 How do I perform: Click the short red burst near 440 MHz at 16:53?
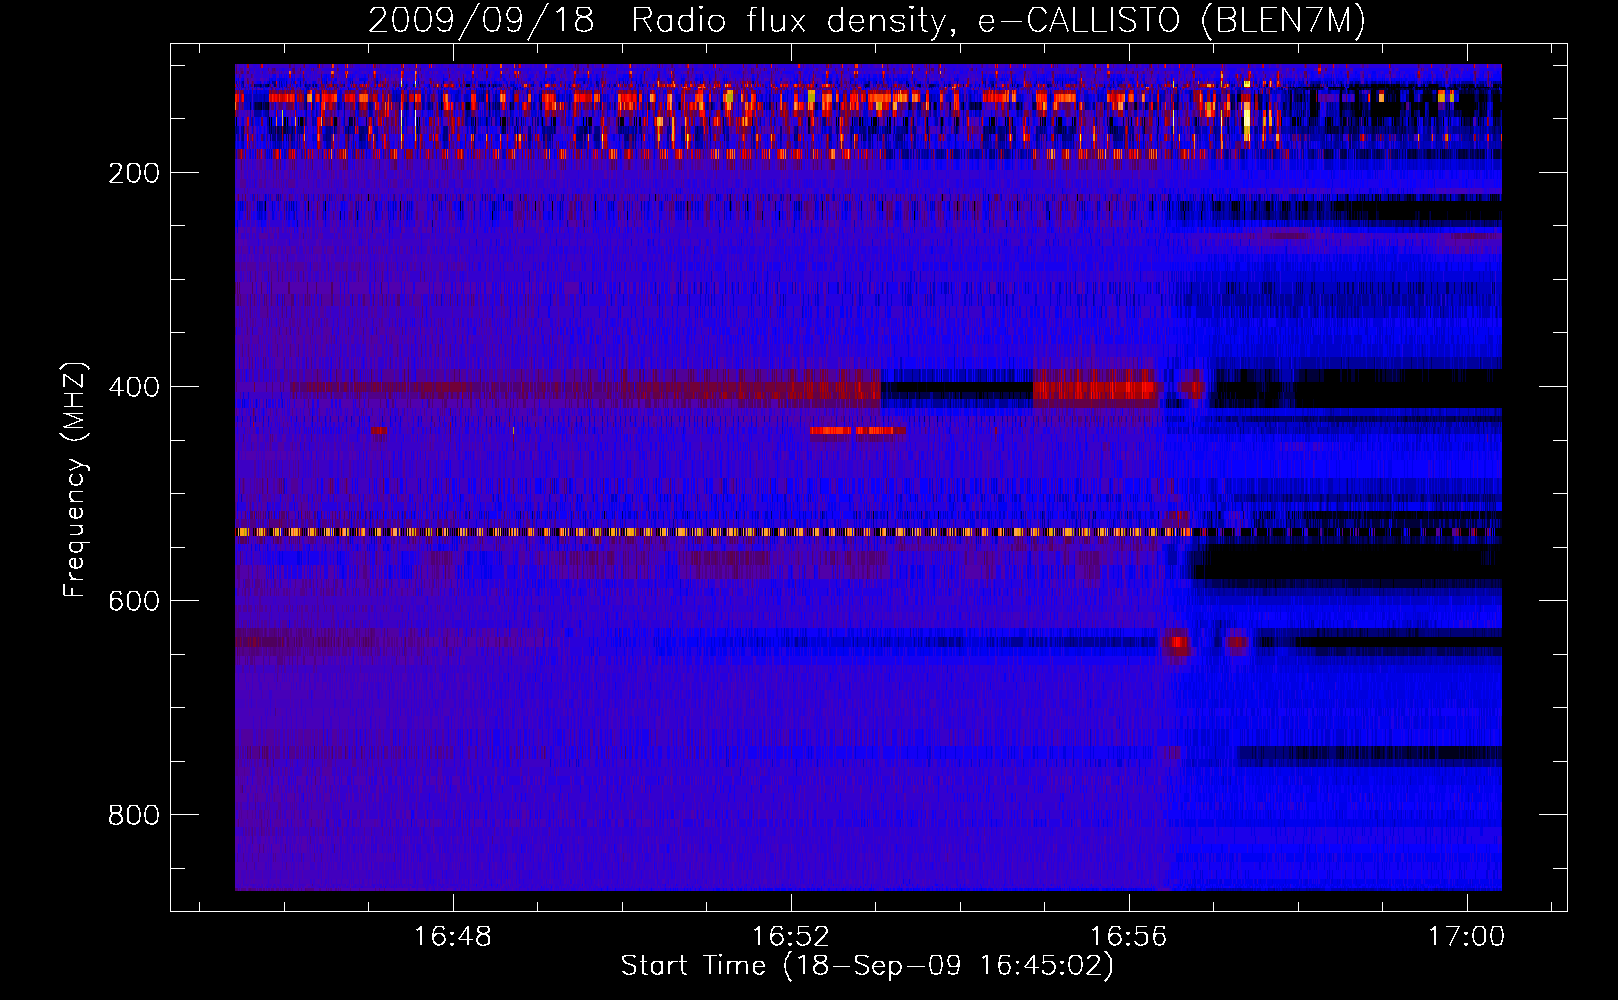pos(857,431)
